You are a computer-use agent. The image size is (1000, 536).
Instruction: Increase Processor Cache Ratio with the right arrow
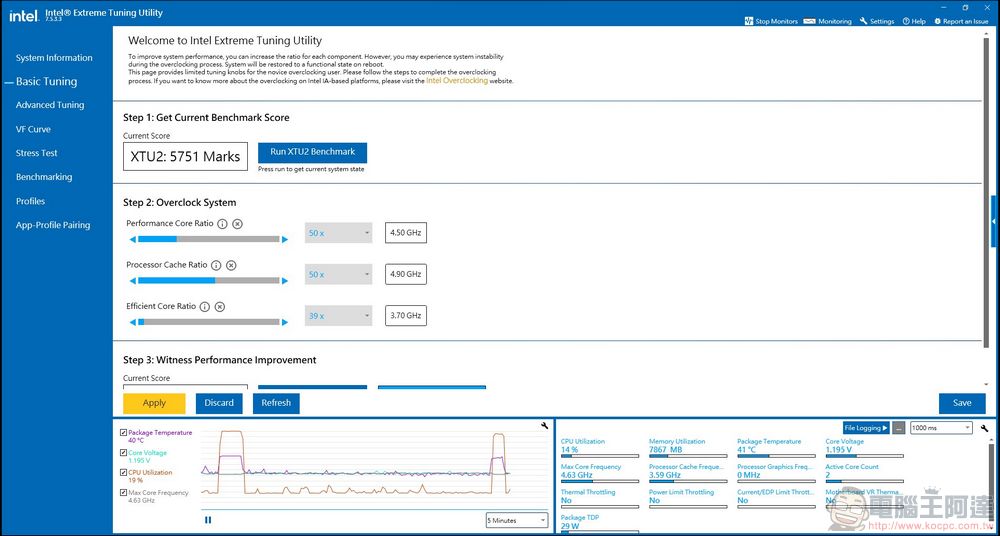[285, 281]
